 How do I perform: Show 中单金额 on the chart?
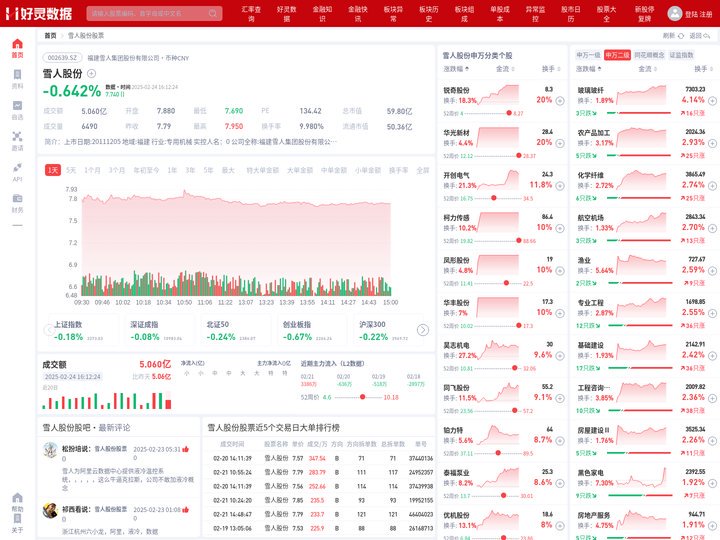[x=334, y=170]
